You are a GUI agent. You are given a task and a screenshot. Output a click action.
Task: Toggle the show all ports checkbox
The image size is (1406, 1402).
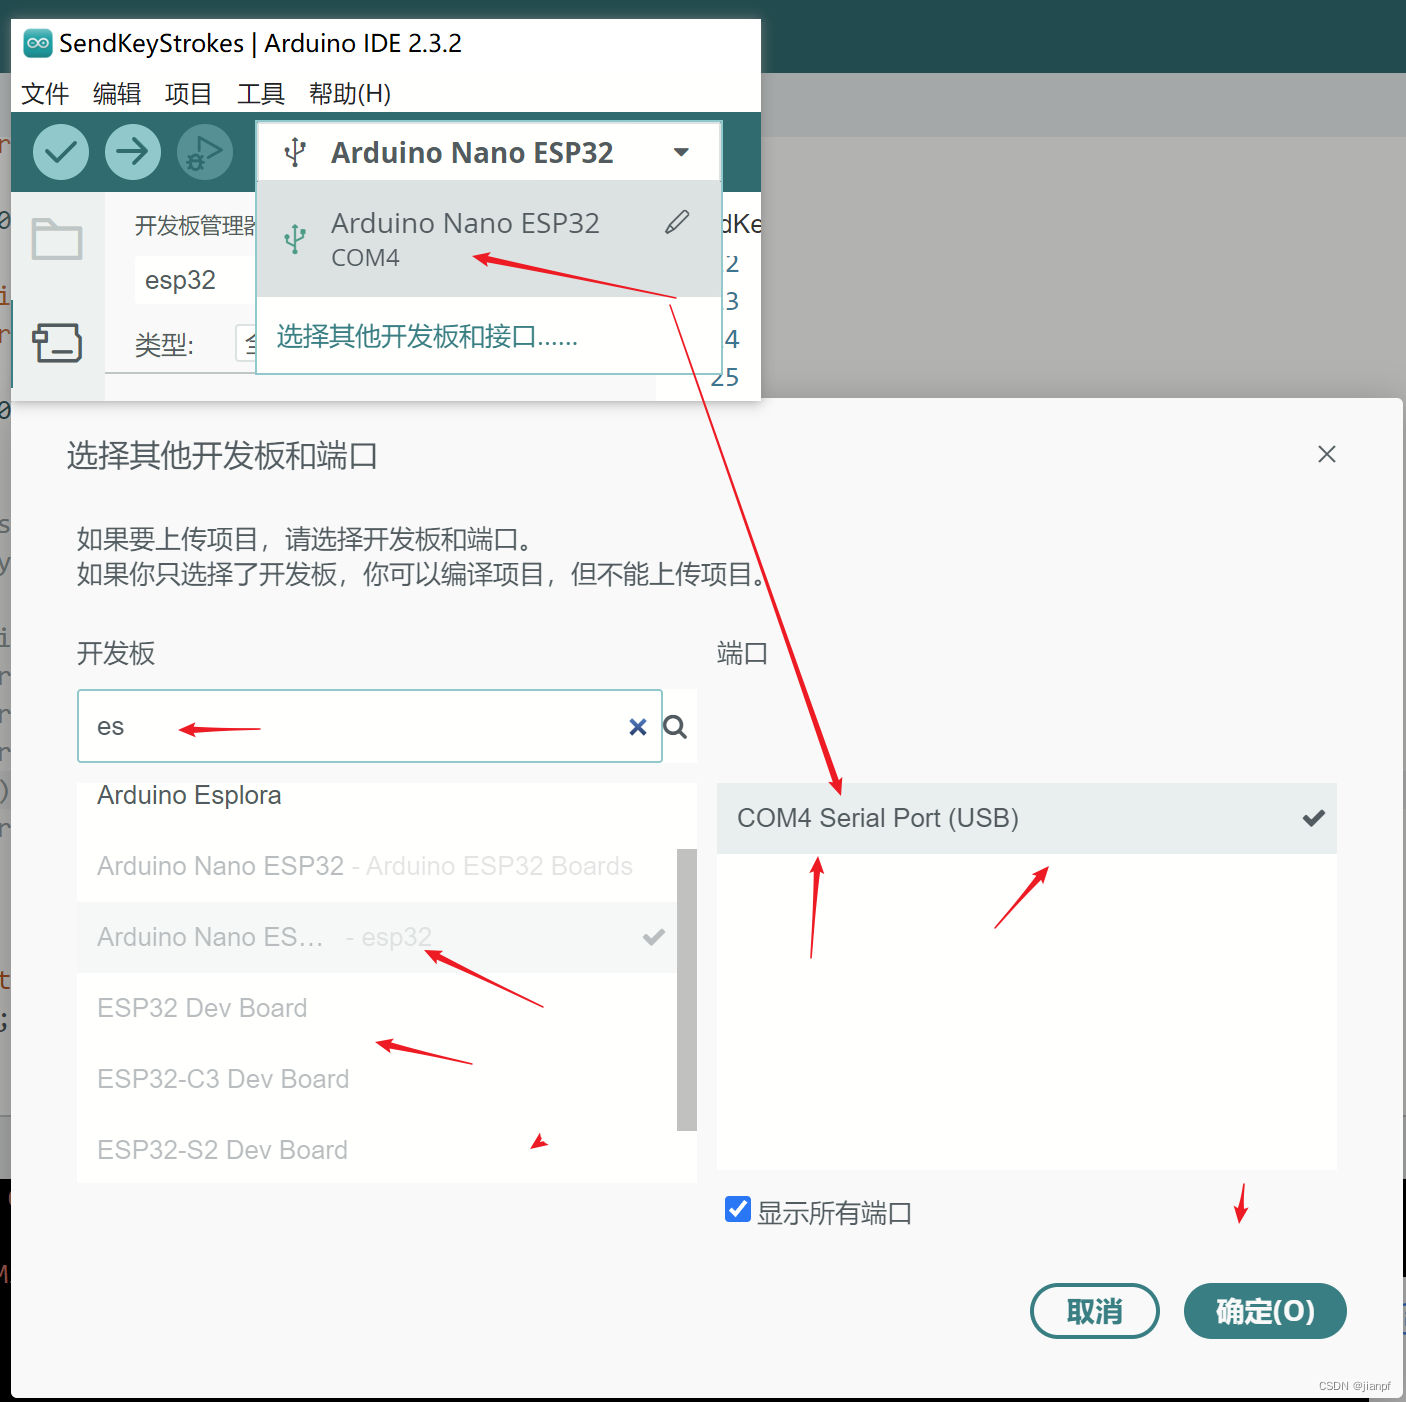[x=738, y=1209]
